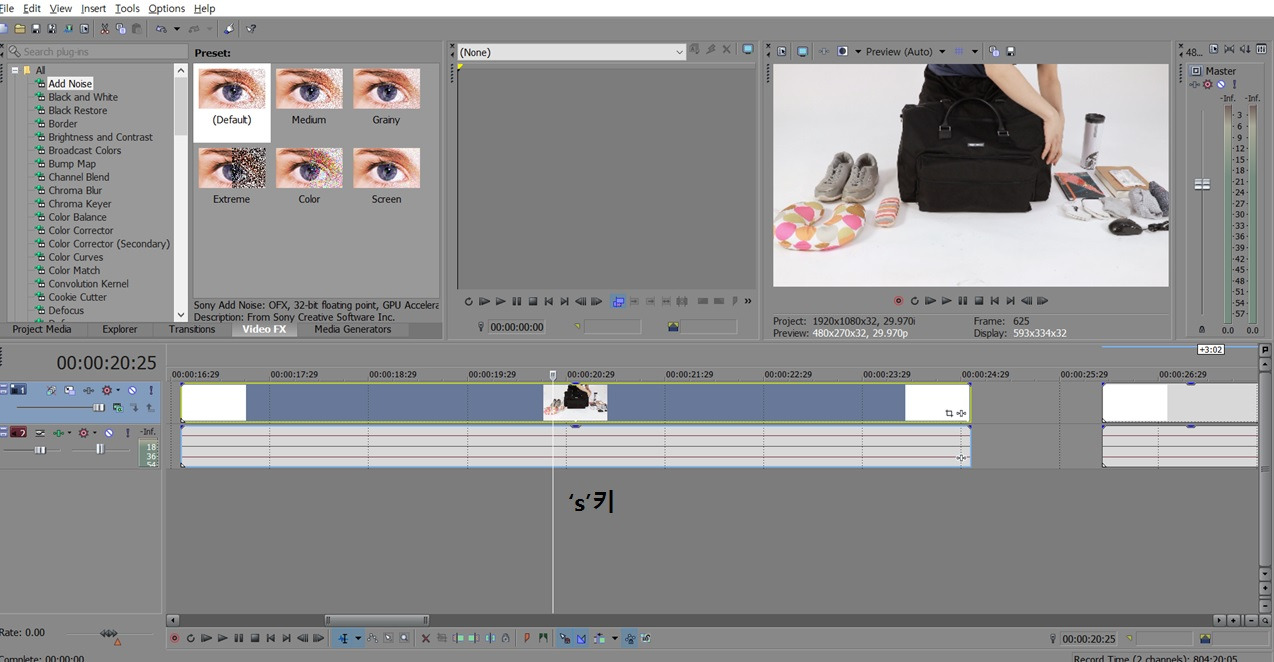Select the Grainy noise preset
The image size is (1274, 662).
tap(386, 96)
